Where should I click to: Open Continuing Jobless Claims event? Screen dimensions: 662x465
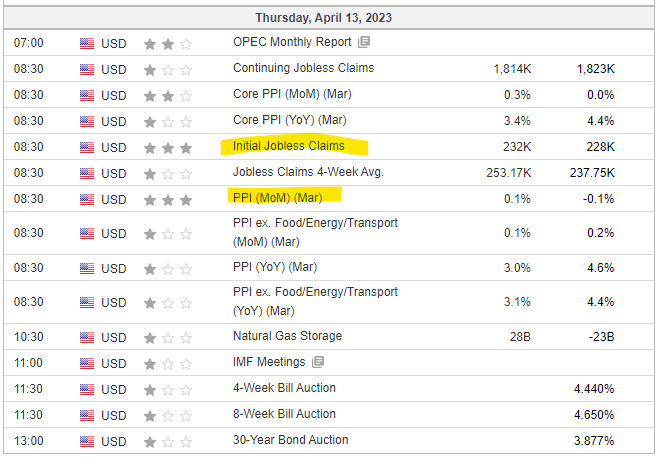coord(304,68)
